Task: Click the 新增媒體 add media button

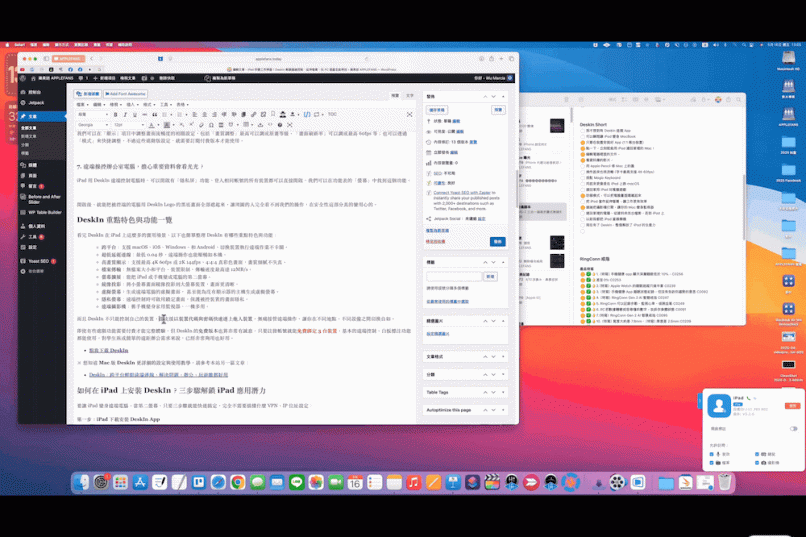Action: pos(88,93)
